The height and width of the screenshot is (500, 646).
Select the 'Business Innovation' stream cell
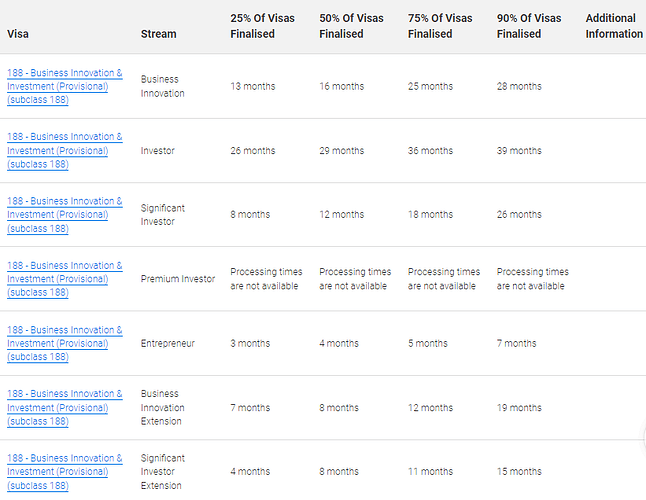click(x=163, y=86)
